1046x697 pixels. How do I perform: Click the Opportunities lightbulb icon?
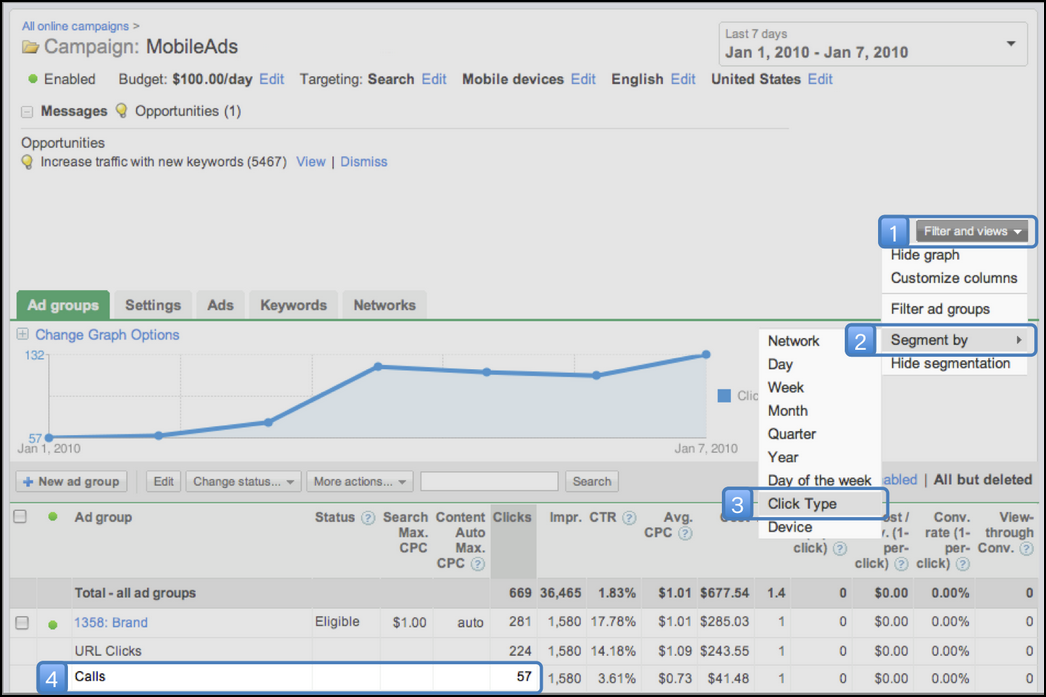tap(122, 111)
